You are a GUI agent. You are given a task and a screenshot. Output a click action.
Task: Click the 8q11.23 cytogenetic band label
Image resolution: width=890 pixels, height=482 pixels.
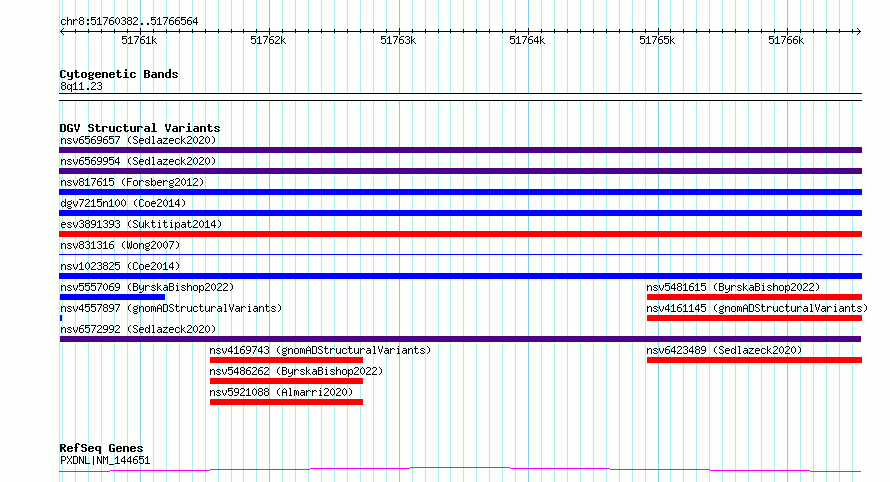click(x=81, y=86)
